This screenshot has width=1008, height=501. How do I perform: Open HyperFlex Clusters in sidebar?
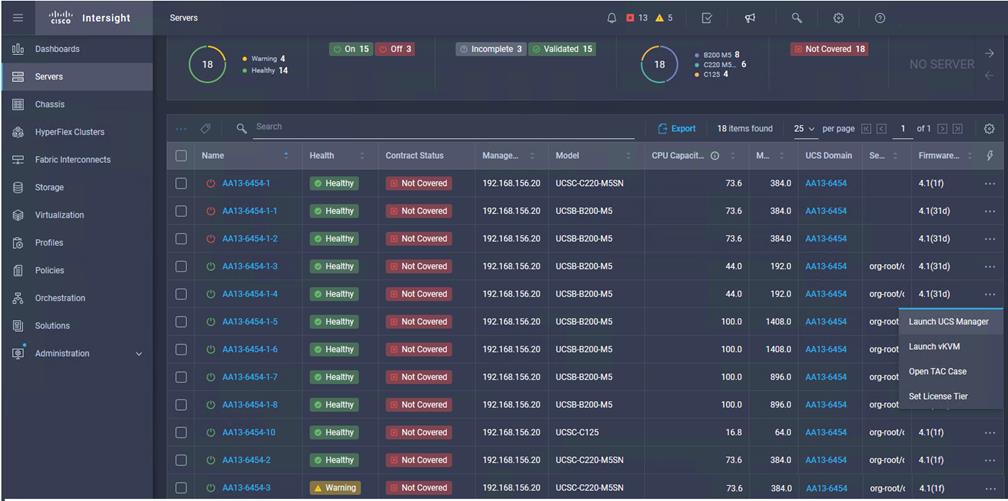pos(76,132)
